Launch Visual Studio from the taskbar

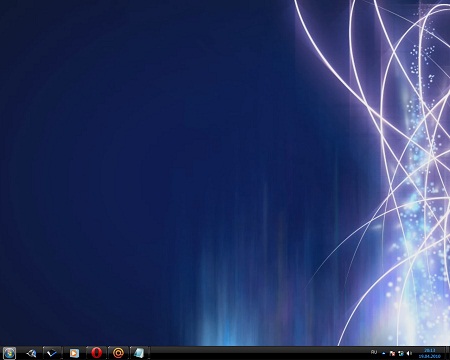[x=31, y=353]
